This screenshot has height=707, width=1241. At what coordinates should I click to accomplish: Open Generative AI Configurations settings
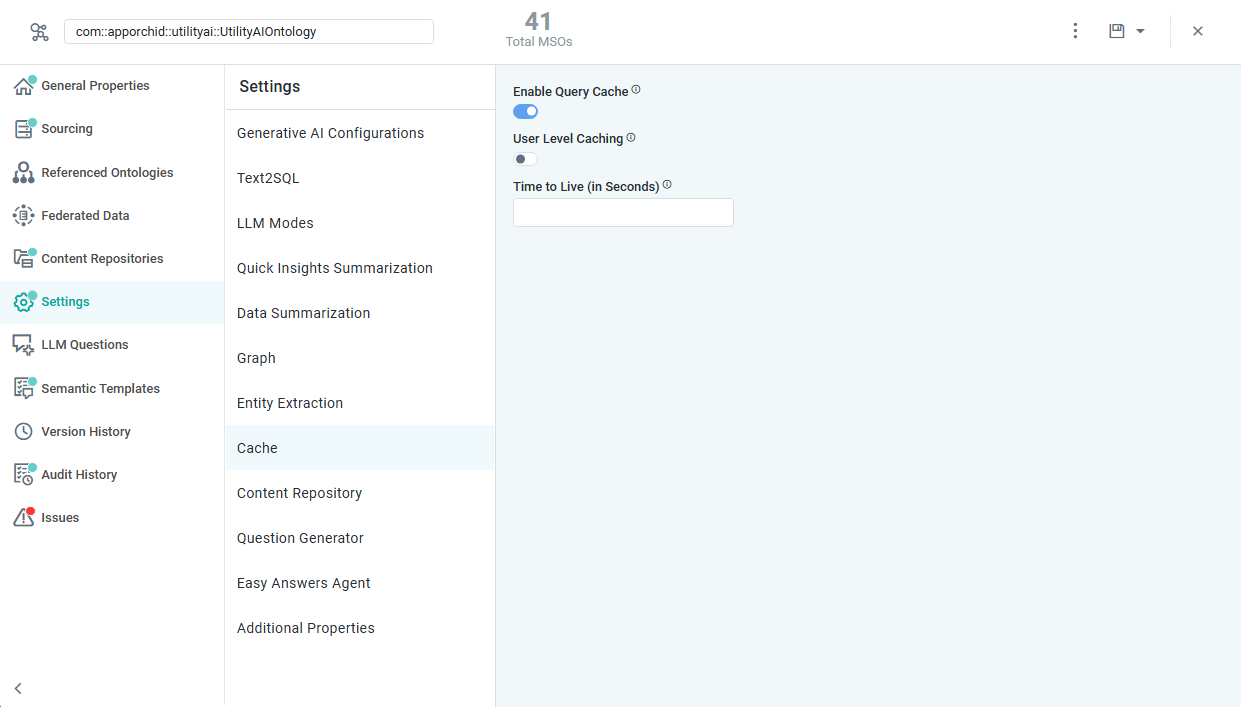point(360,133)
